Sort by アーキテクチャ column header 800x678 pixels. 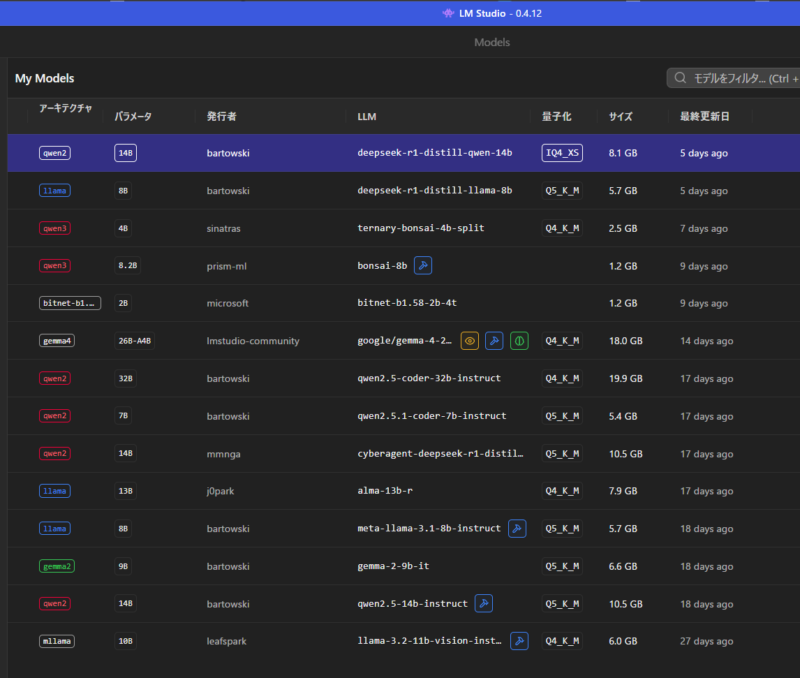[65, 108]
